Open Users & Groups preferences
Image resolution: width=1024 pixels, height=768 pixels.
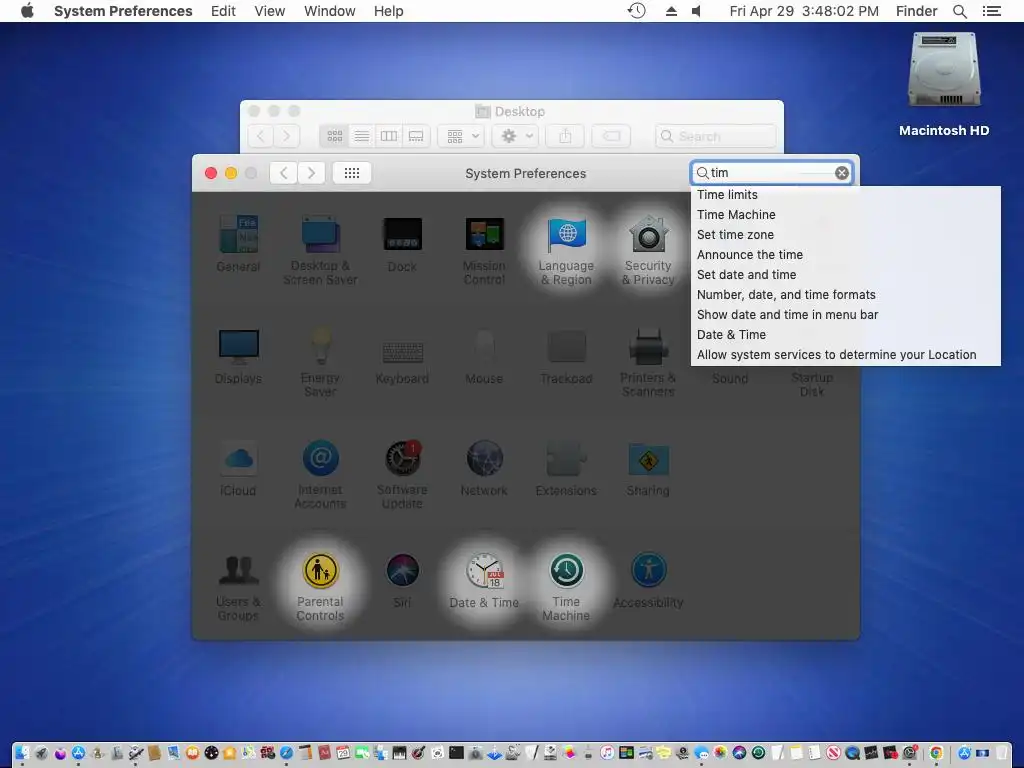pyautogui.click(x=238, y=586)
